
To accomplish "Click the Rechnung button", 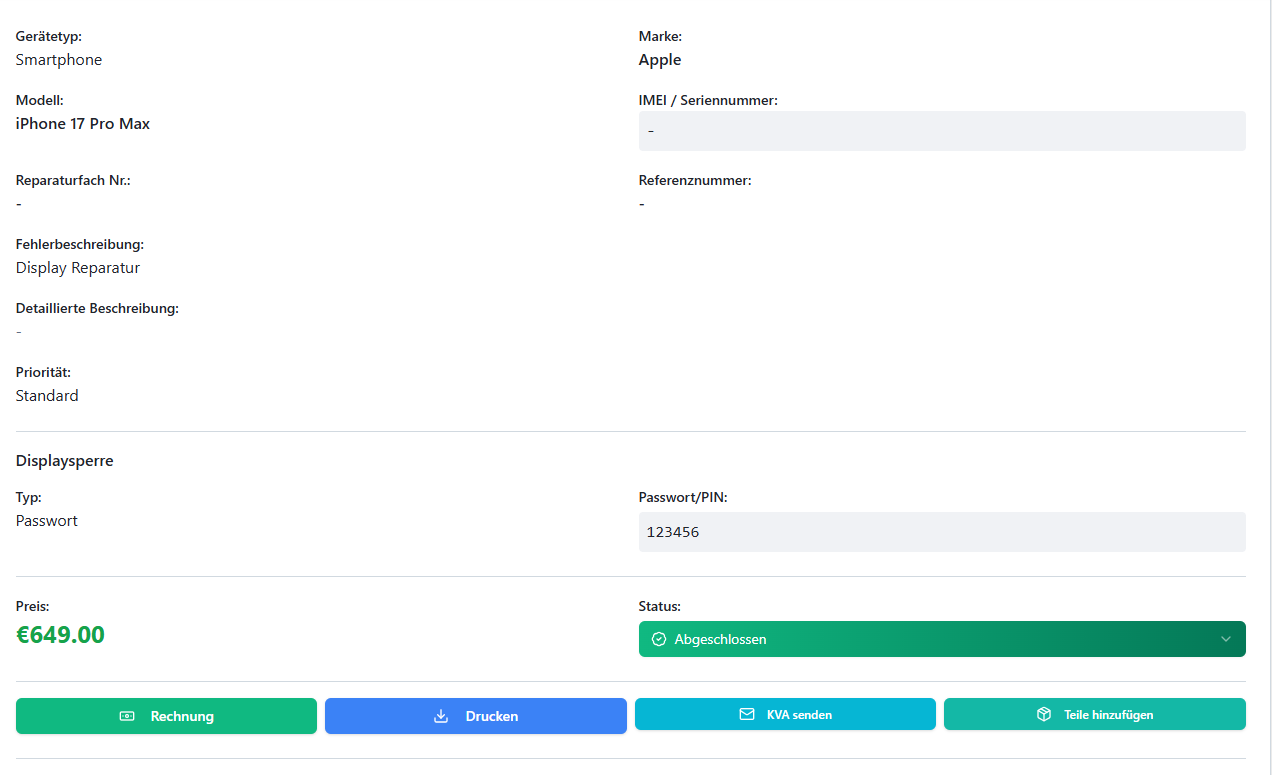I will (166, 716).
